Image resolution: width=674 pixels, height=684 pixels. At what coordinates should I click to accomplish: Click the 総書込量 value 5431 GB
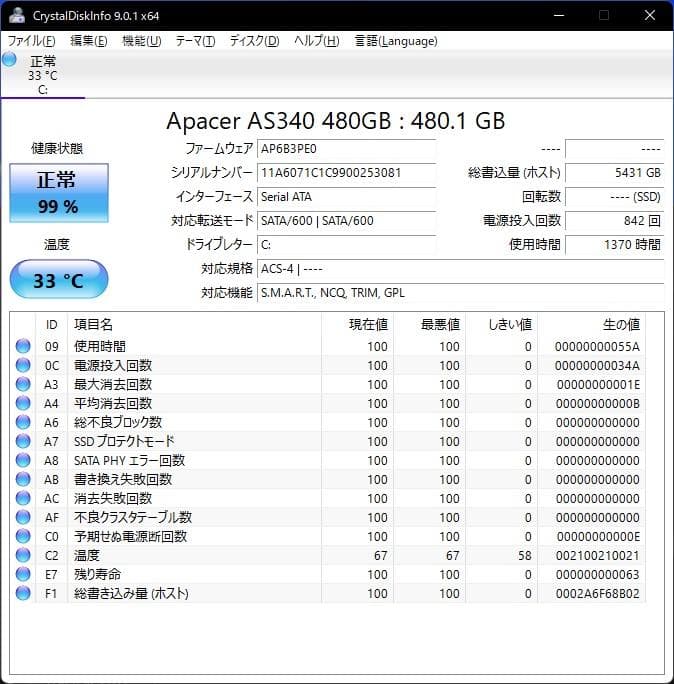click(x=615, y=173)
